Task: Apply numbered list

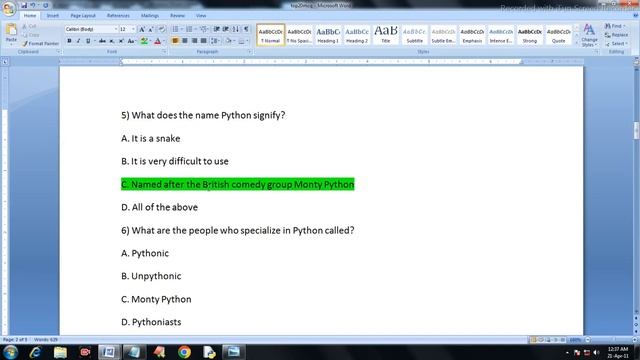Action: pos(189,29)
